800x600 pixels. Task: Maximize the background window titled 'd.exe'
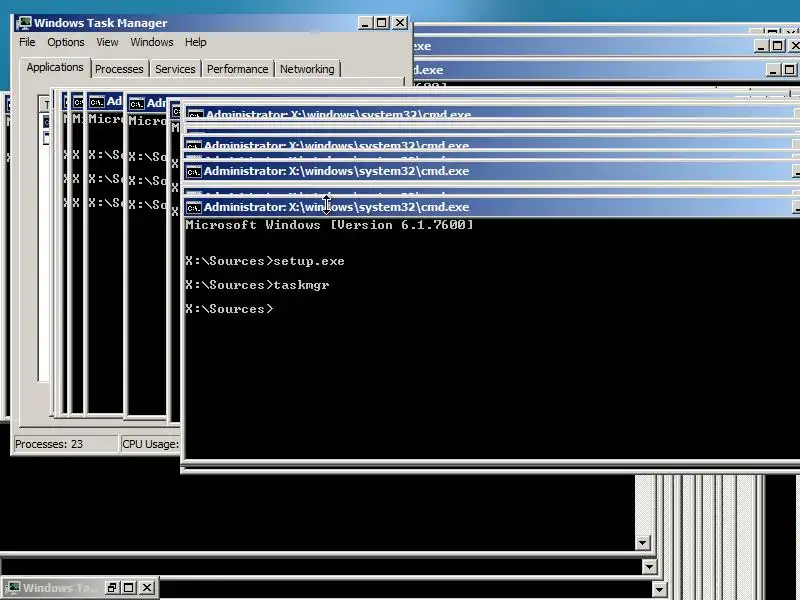click(789, 70)
